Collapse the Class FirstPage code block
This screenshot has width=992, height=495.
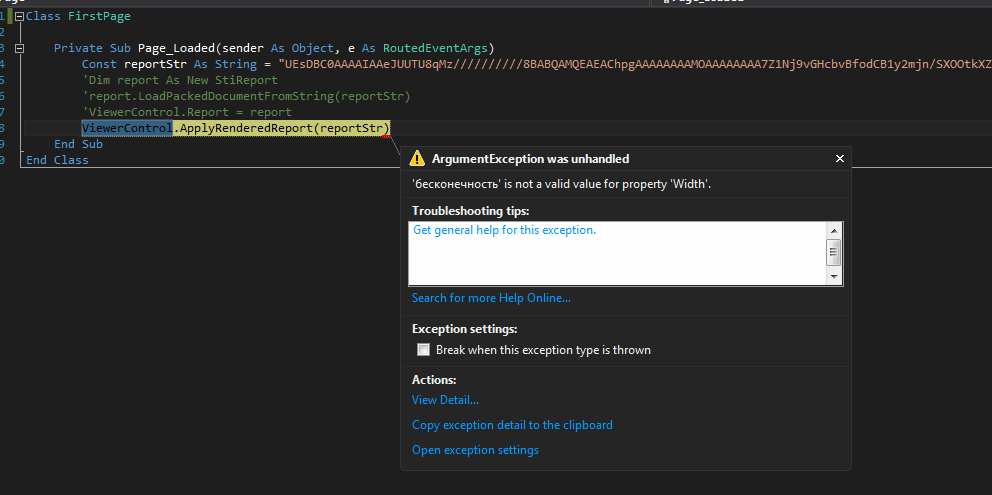19,16
